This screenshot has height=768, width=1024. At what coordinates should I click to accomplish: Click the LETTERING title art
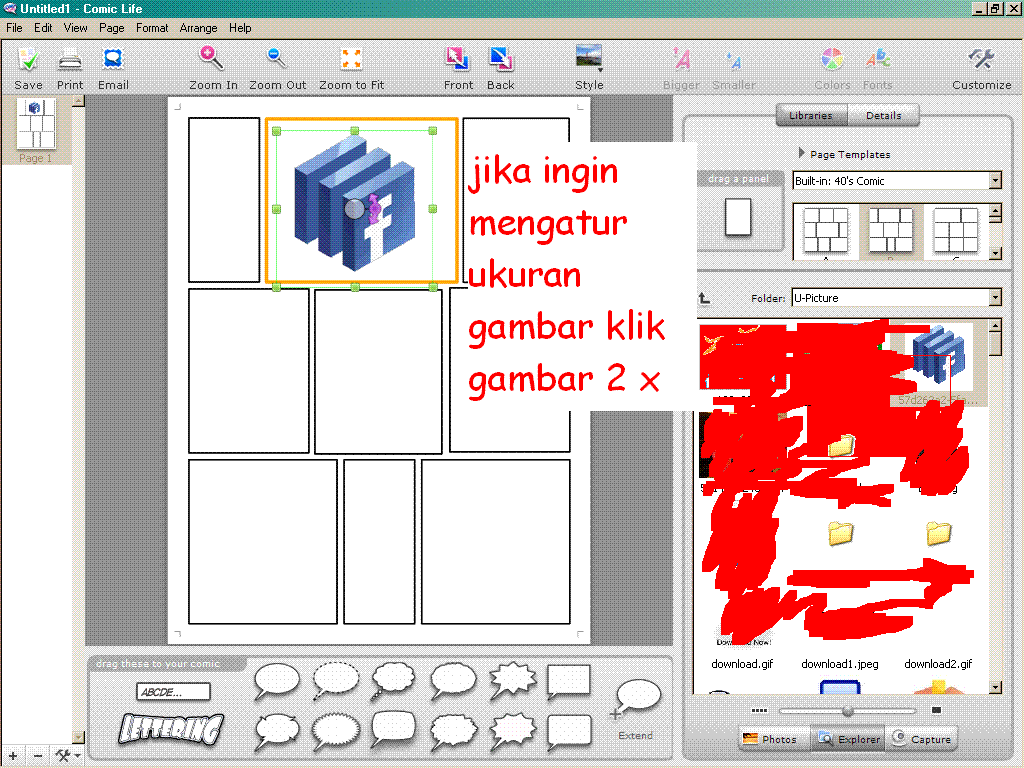171,728
